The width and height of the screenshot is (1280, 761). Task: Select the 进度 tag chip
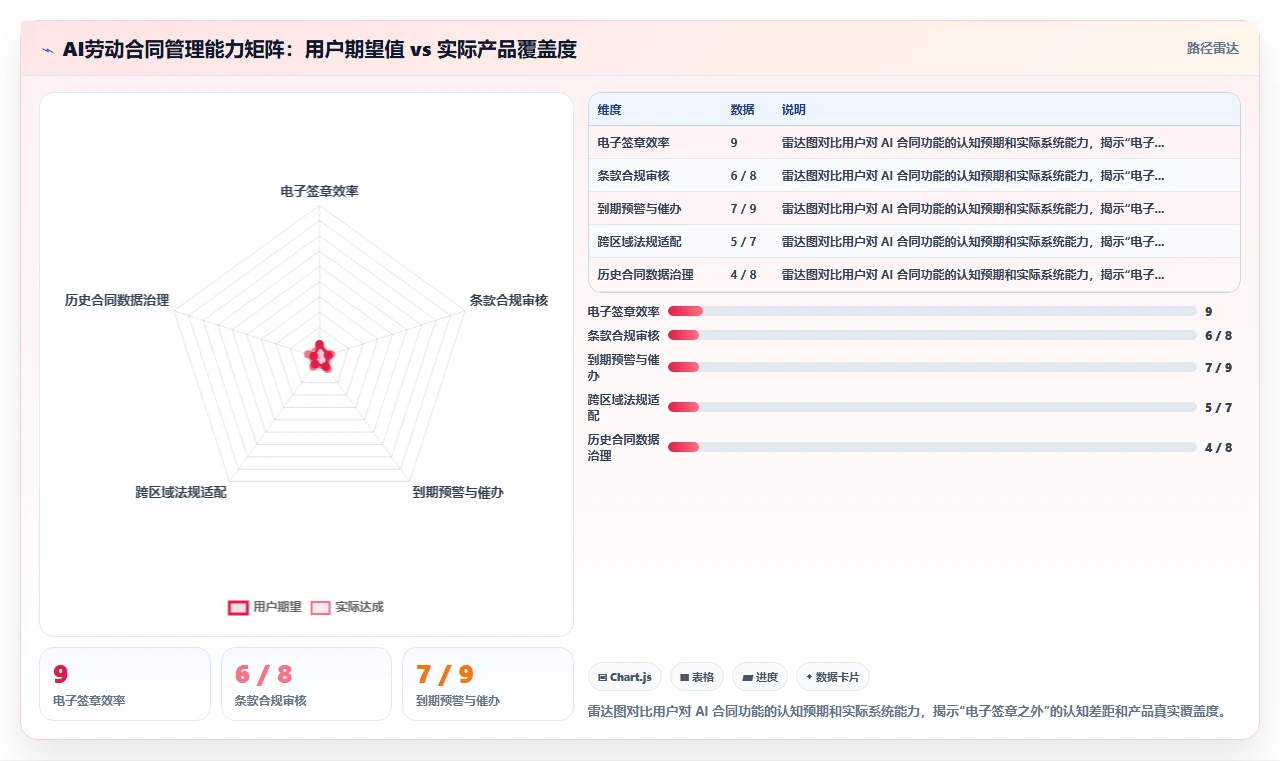(760, 677)
